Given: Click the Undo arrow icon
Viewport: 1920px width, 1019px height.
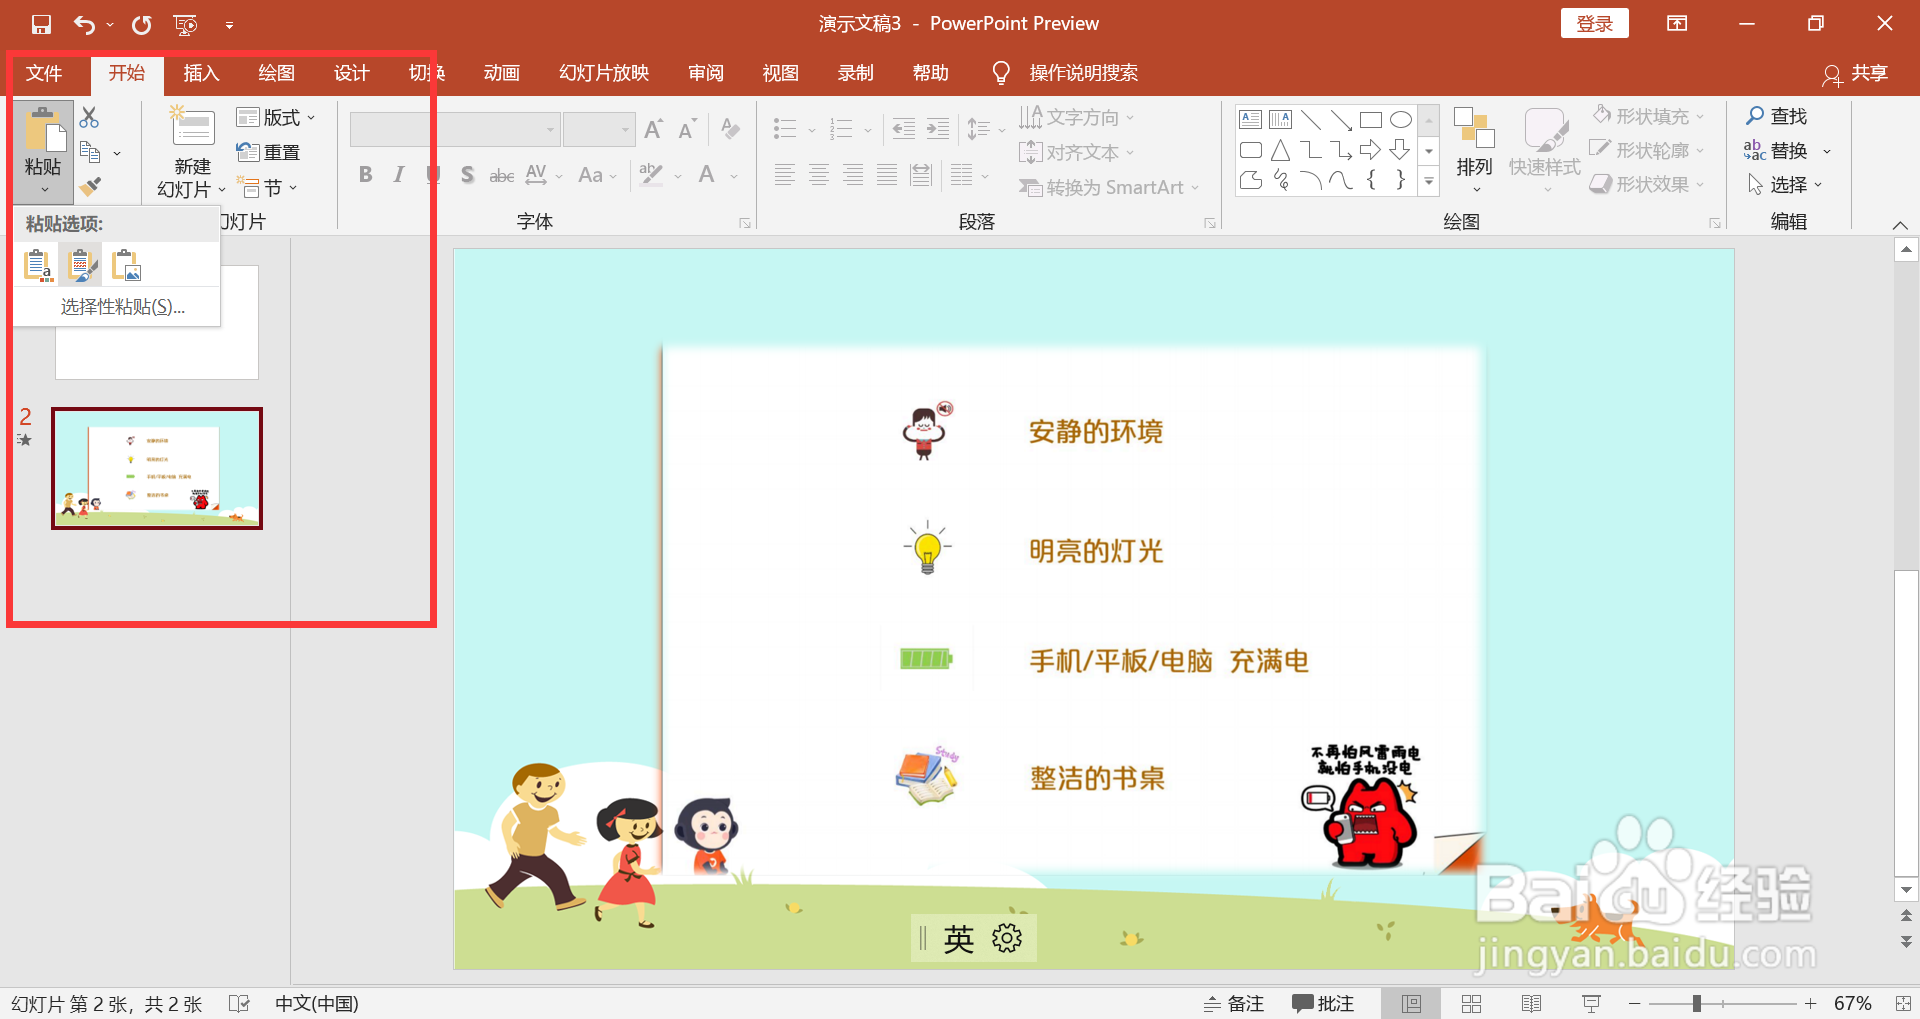Looking at the screenshot, I should tap(84, 24).
